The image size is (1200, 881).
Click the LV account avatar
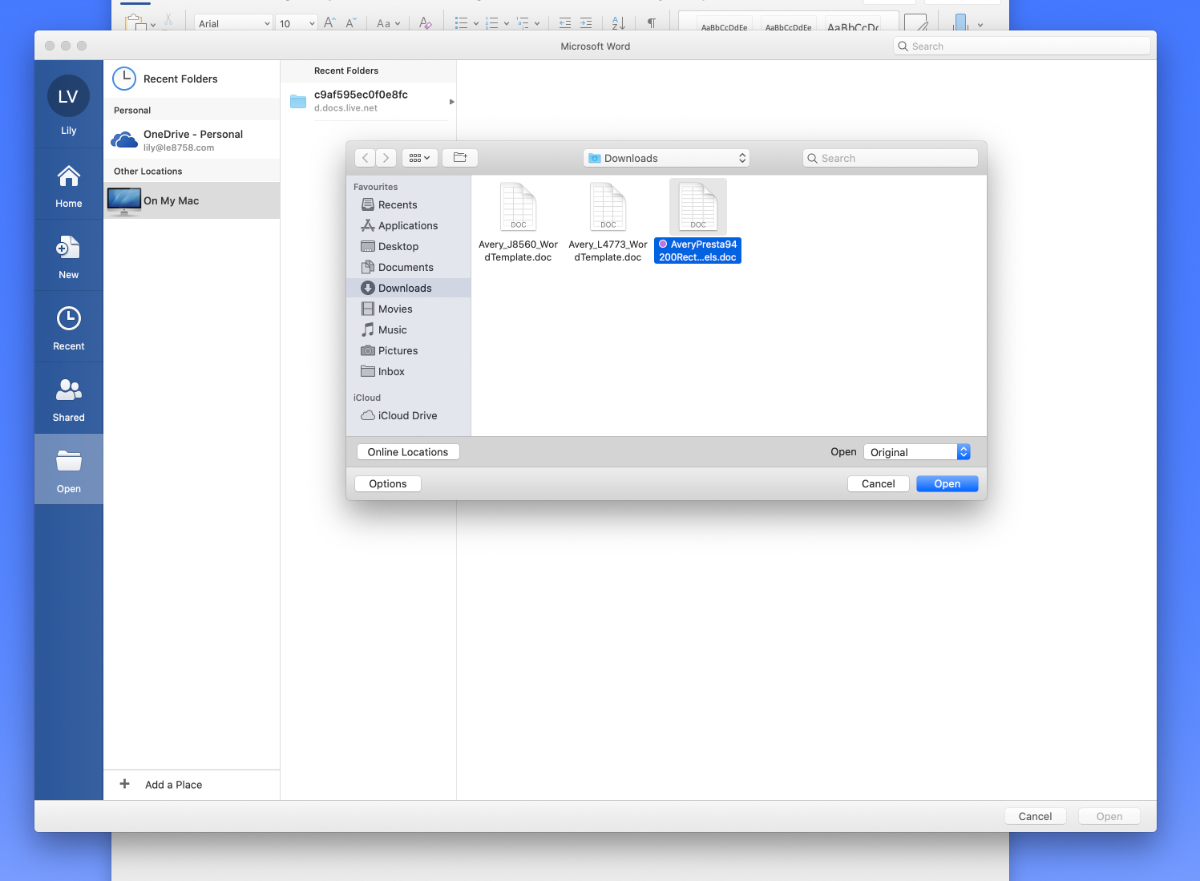[x=68, y=97]
